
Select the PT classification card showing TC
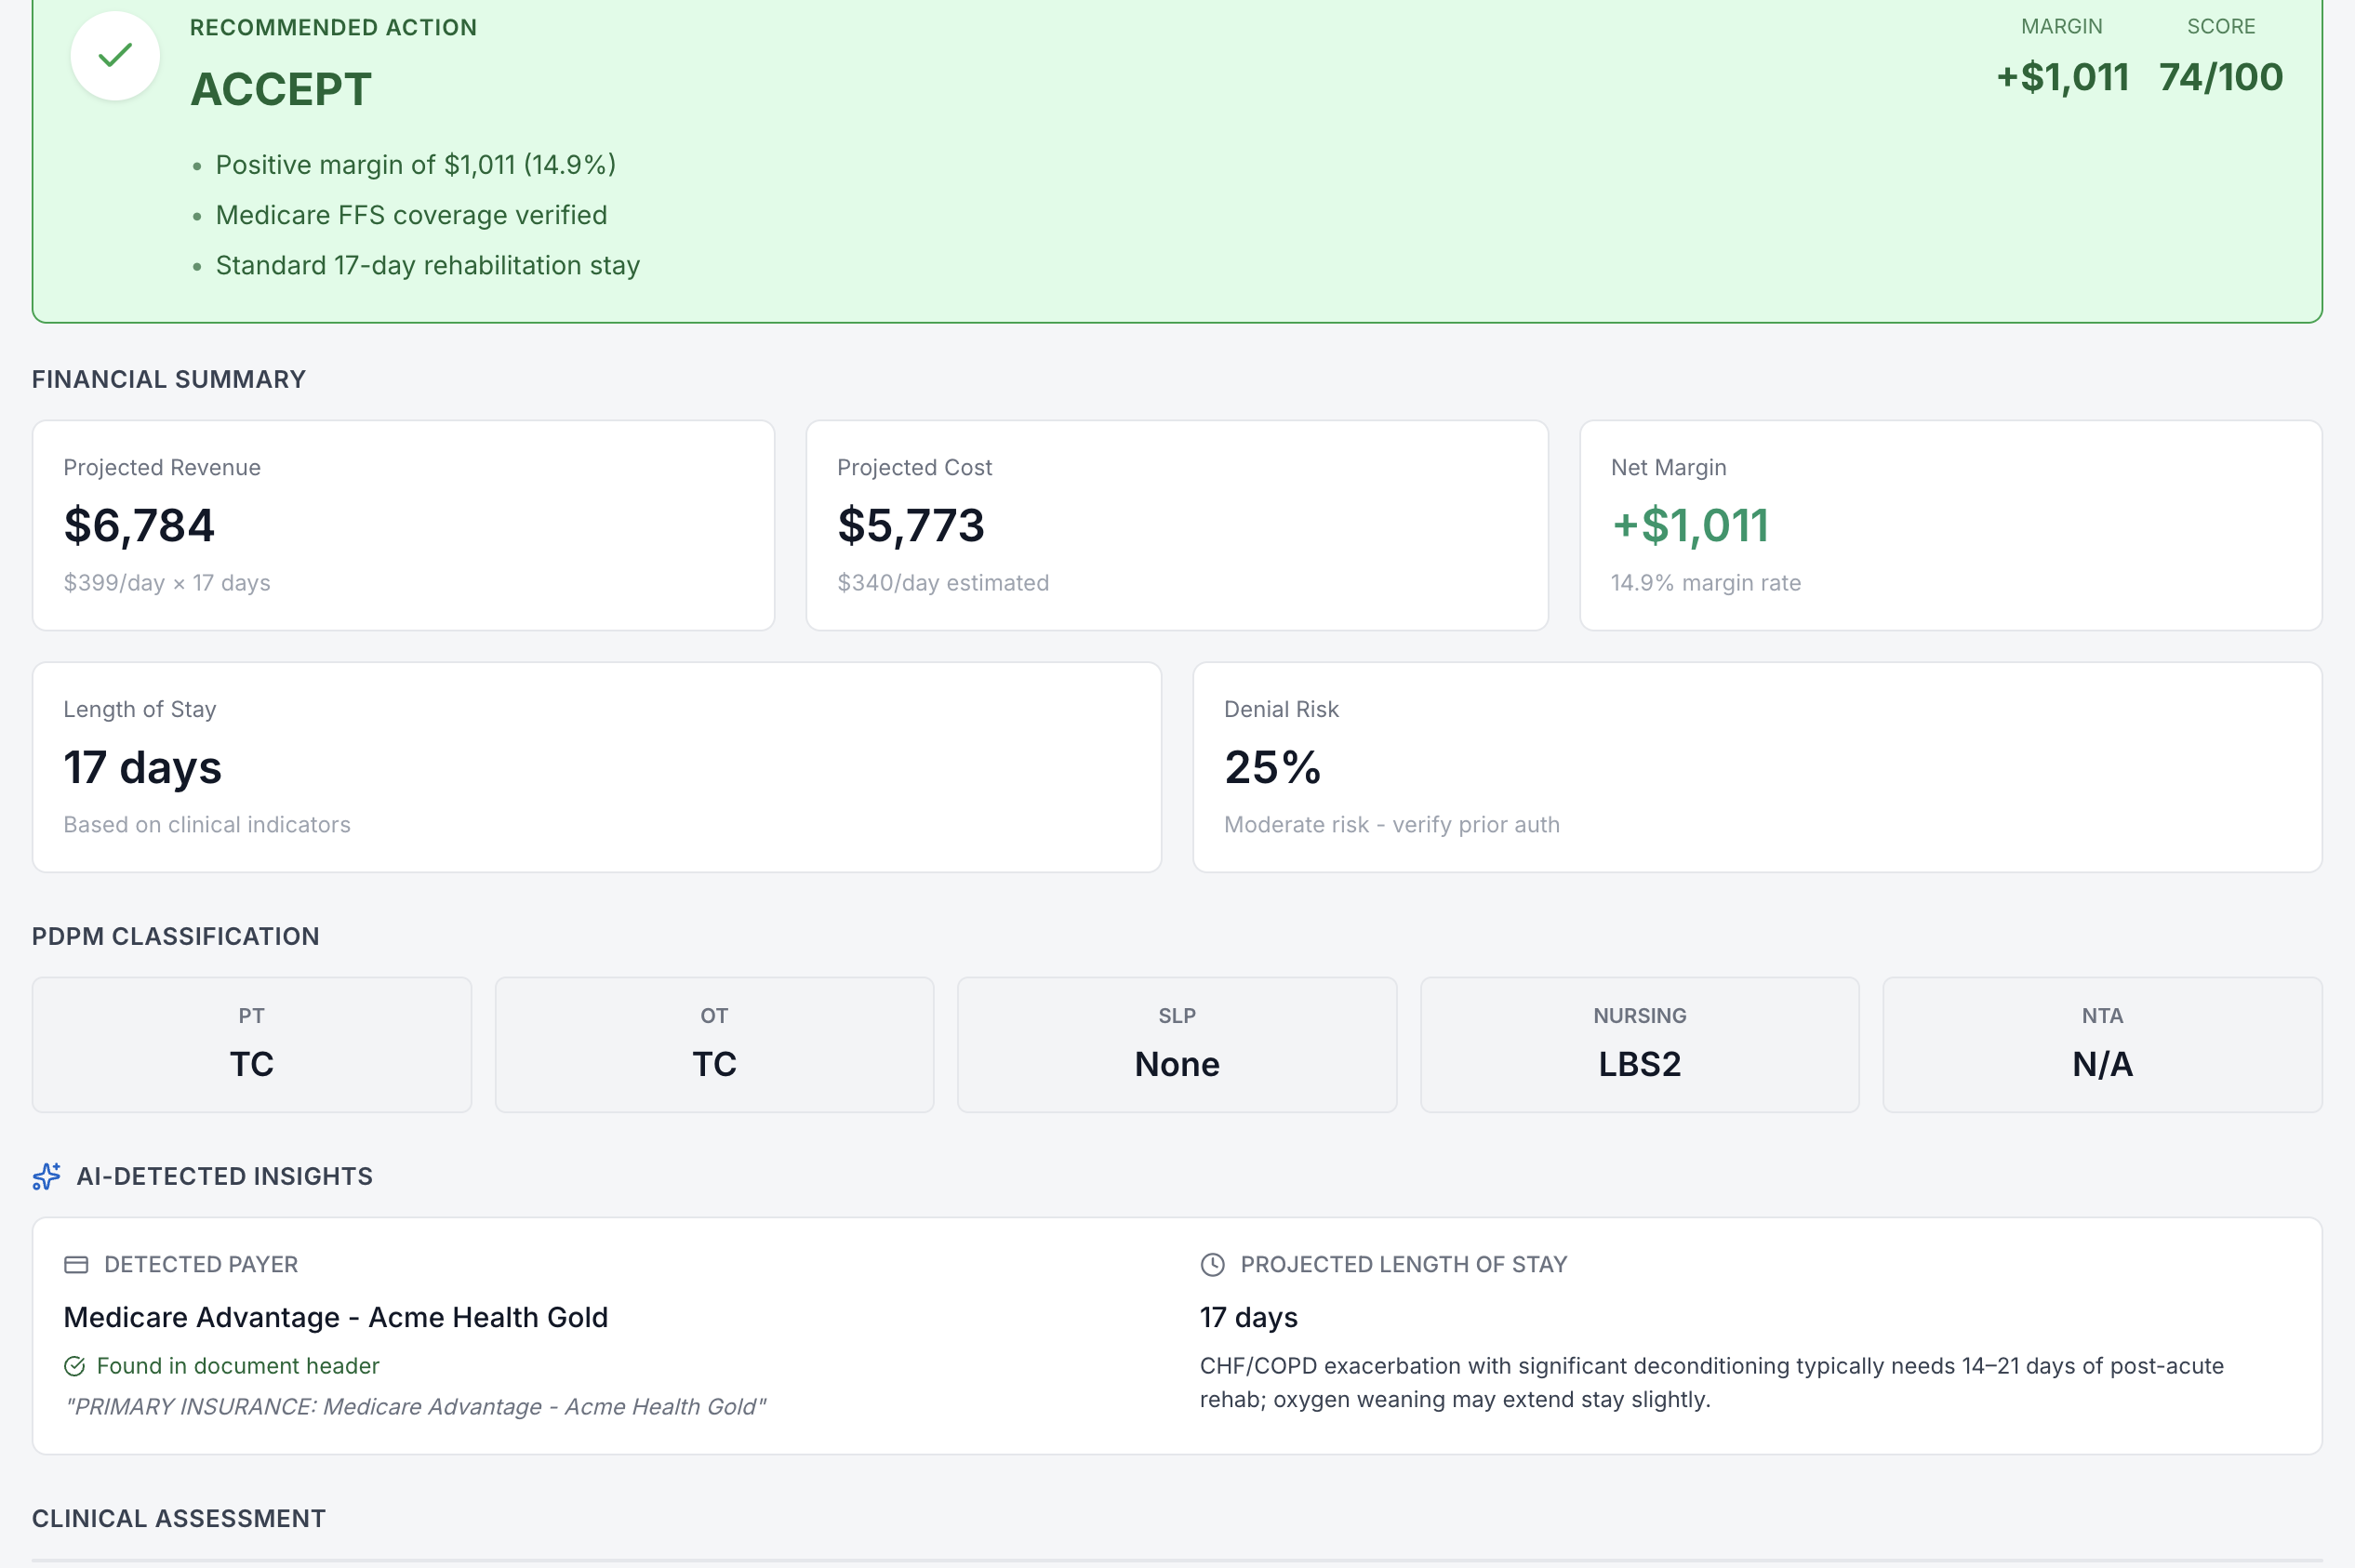[x=251, y=1044]
